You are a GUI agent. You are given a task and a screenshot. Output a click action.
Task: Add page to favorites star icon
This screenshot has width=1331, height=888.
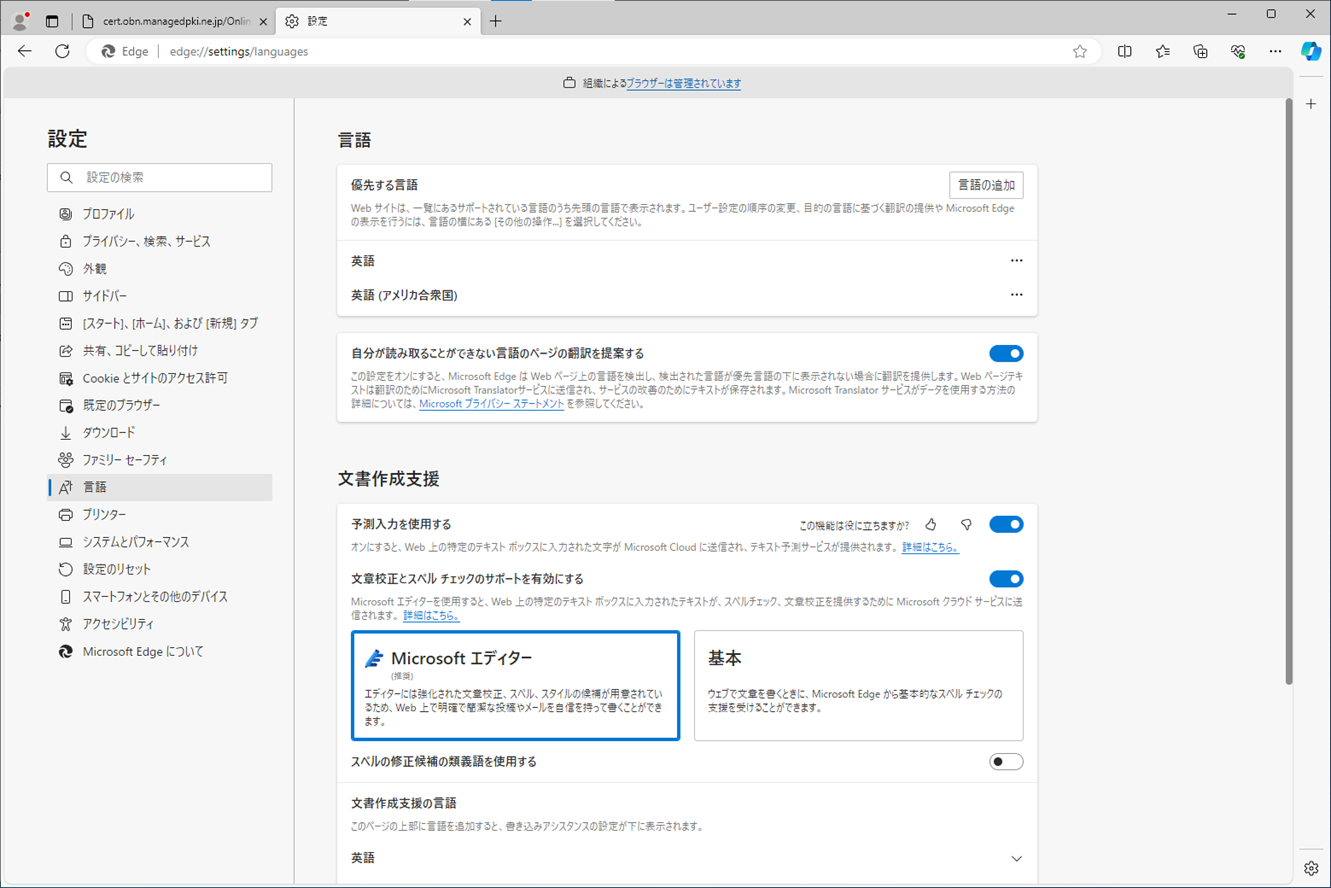1080,51
